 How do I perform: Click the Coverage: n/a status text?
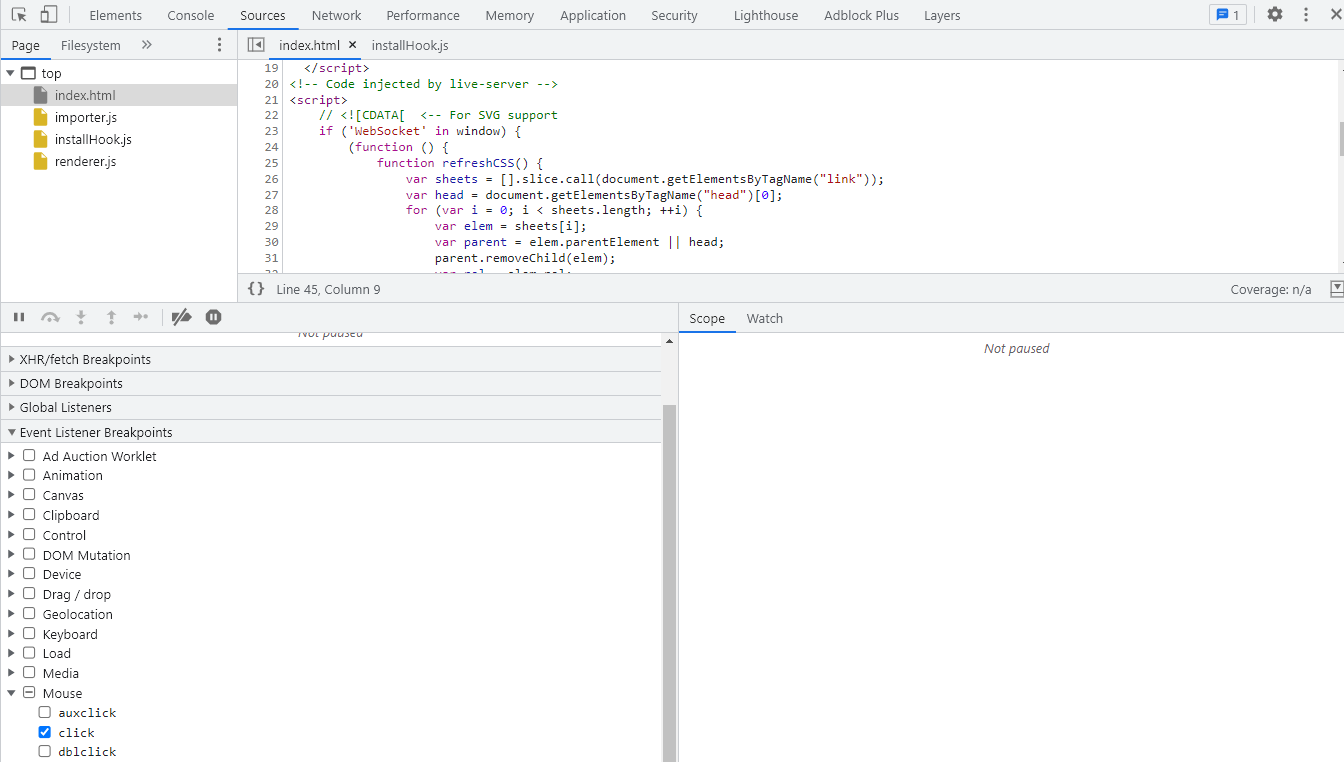1271,289
